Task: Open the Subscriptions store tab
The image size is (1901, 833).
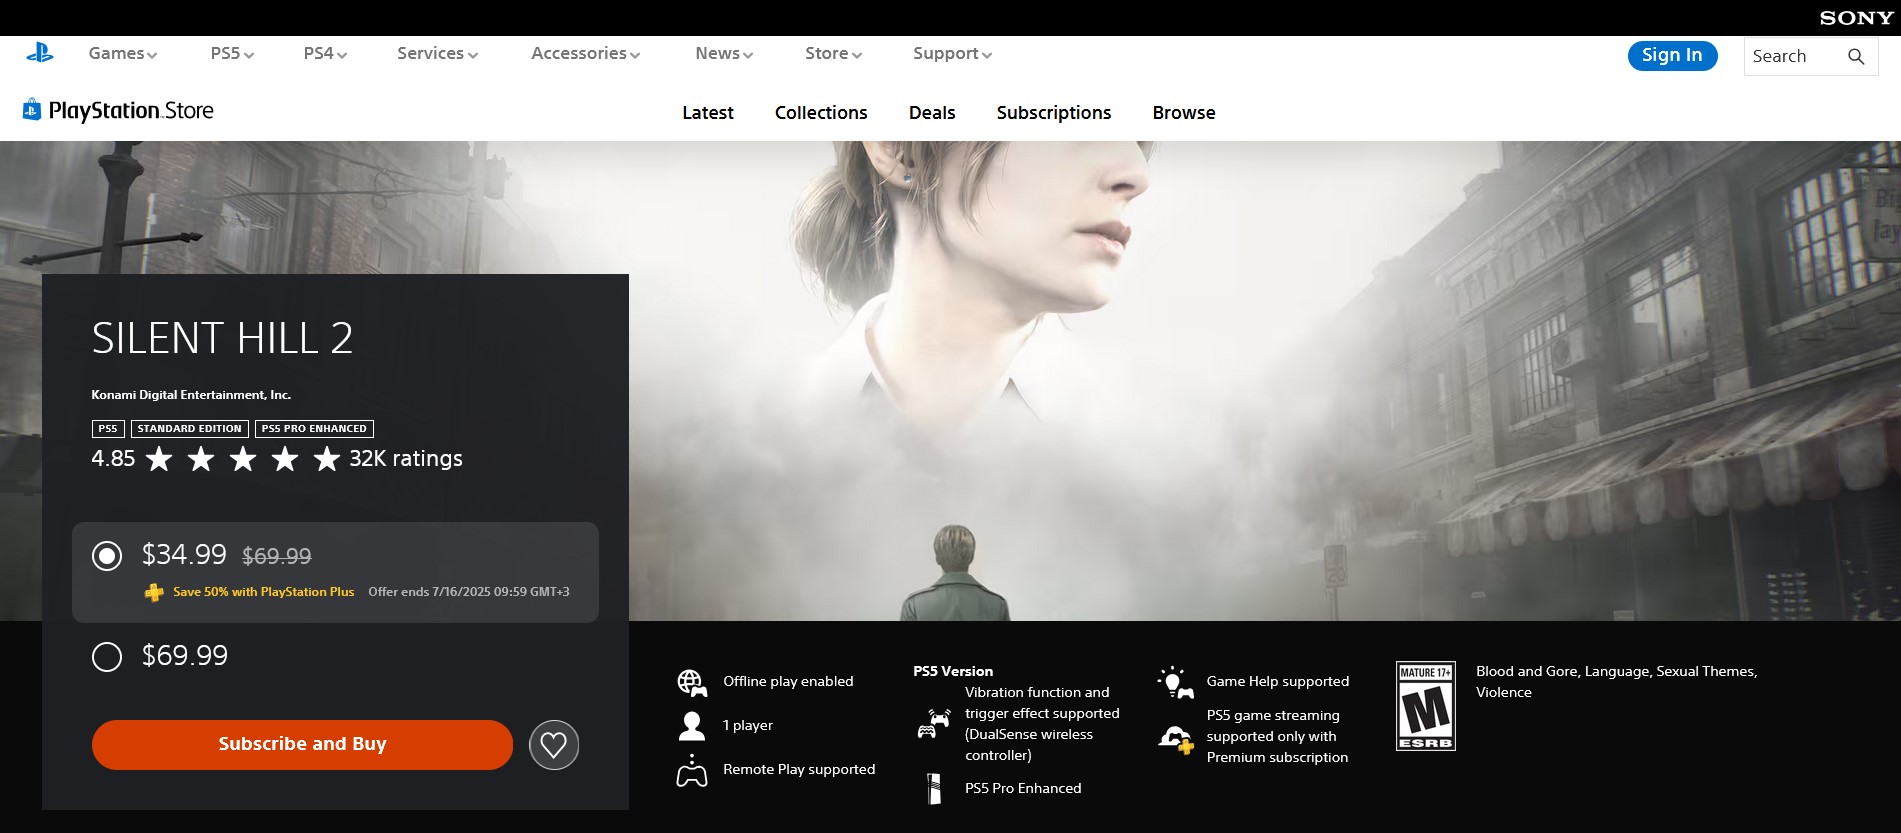Action: [1054, 113]
